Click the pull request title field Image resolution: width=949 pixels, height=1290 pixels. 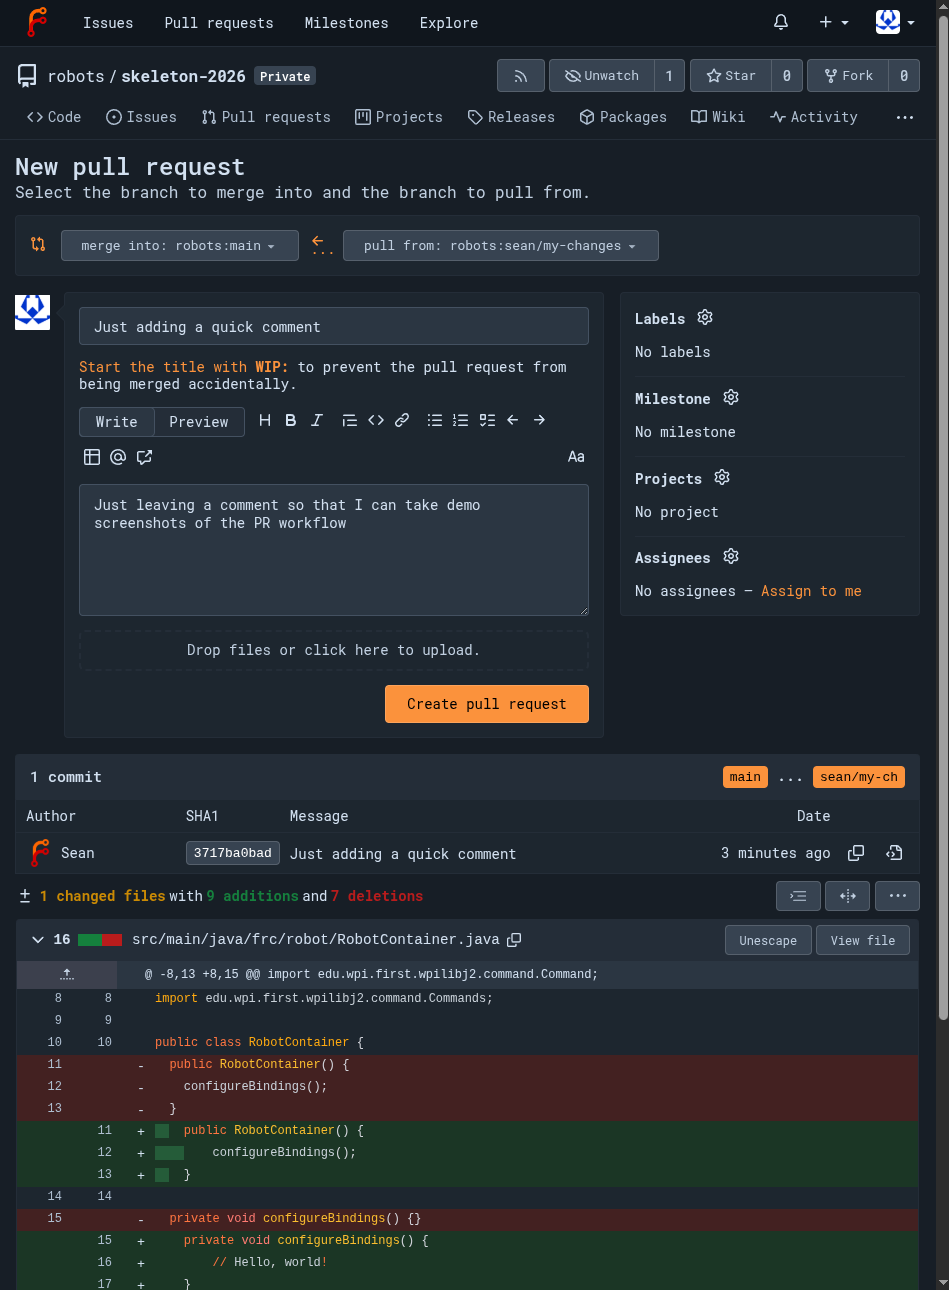tap(334, 327)
